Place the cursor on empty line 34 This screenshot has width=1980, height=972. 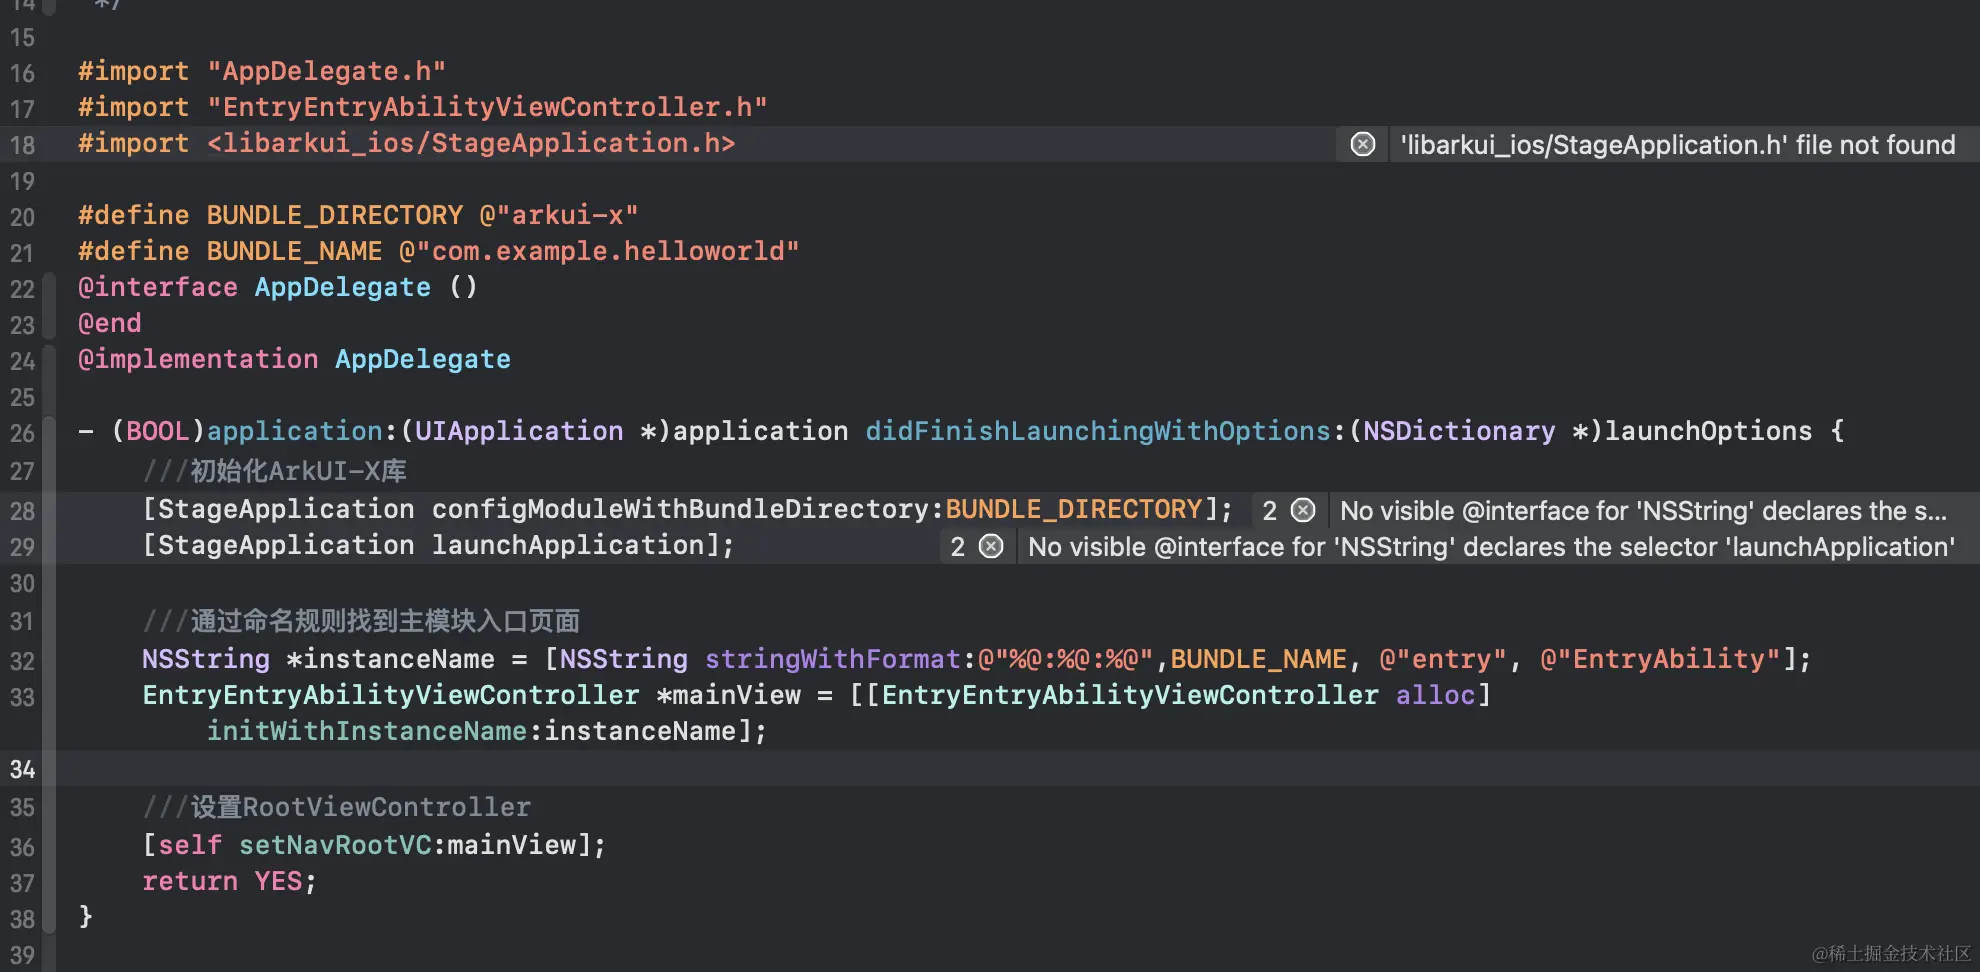point(1017,769)
